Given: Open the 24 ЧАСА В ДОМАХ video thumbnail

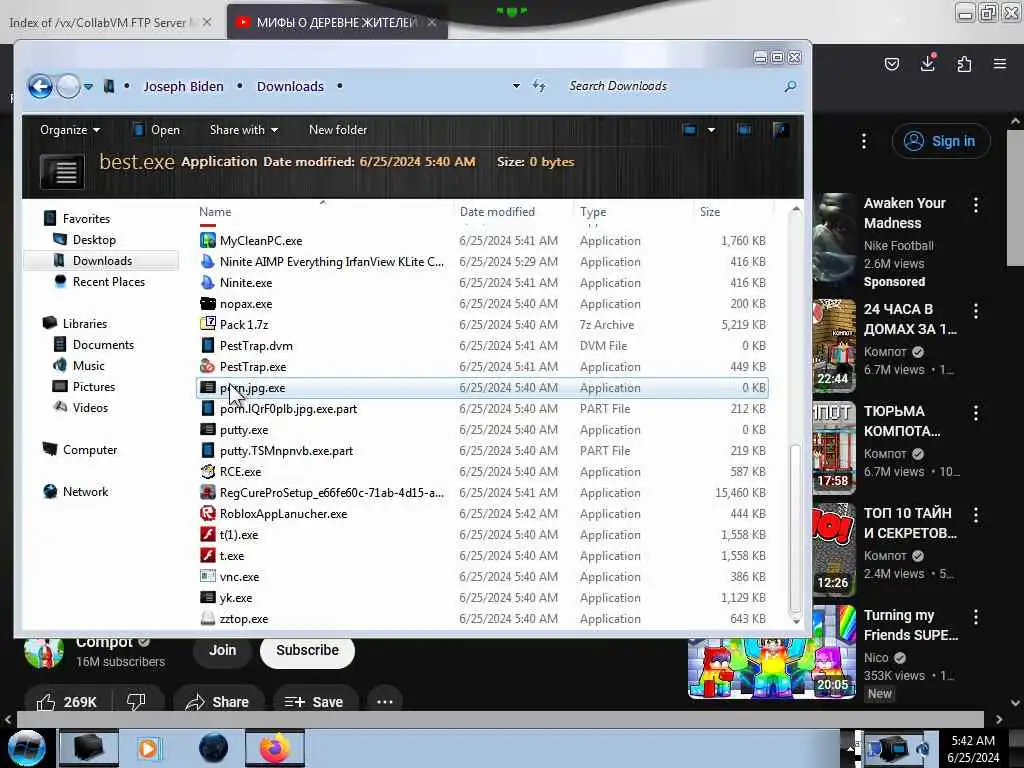Looking at the screenshot, I should point(834,344).
